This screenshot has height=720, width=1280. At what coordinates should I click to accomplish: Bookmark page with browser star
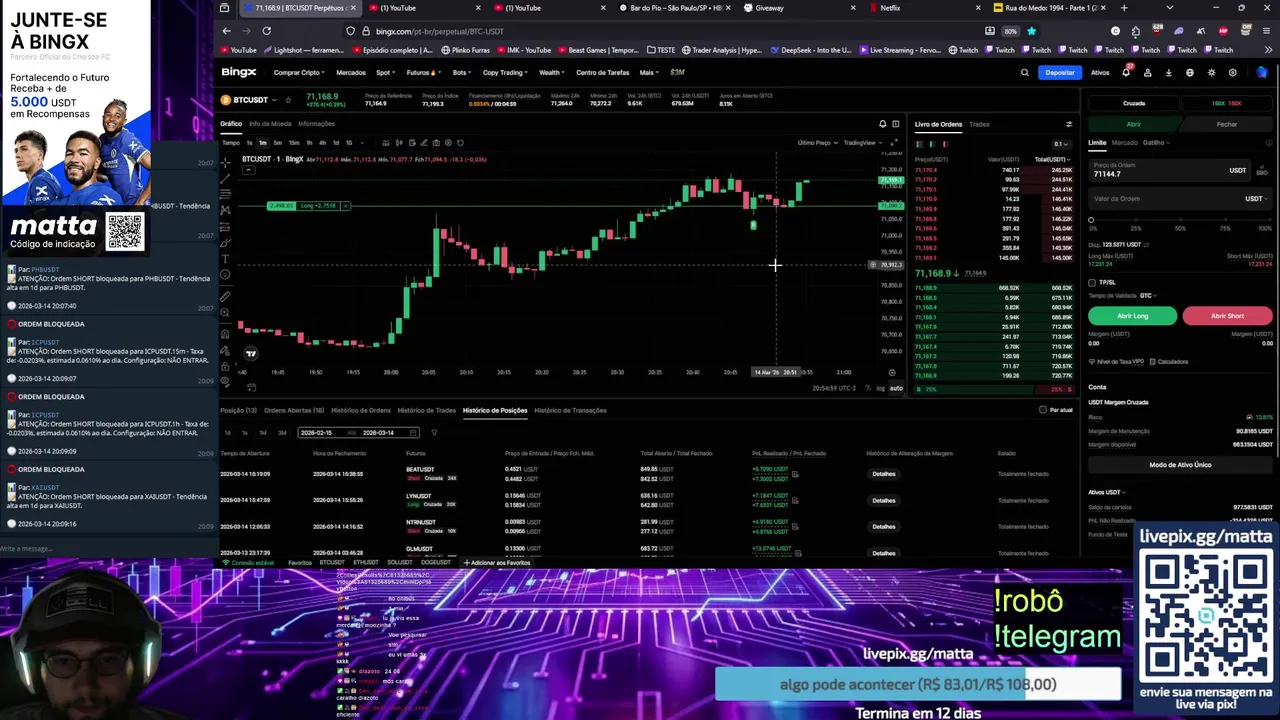(1032, 31)
